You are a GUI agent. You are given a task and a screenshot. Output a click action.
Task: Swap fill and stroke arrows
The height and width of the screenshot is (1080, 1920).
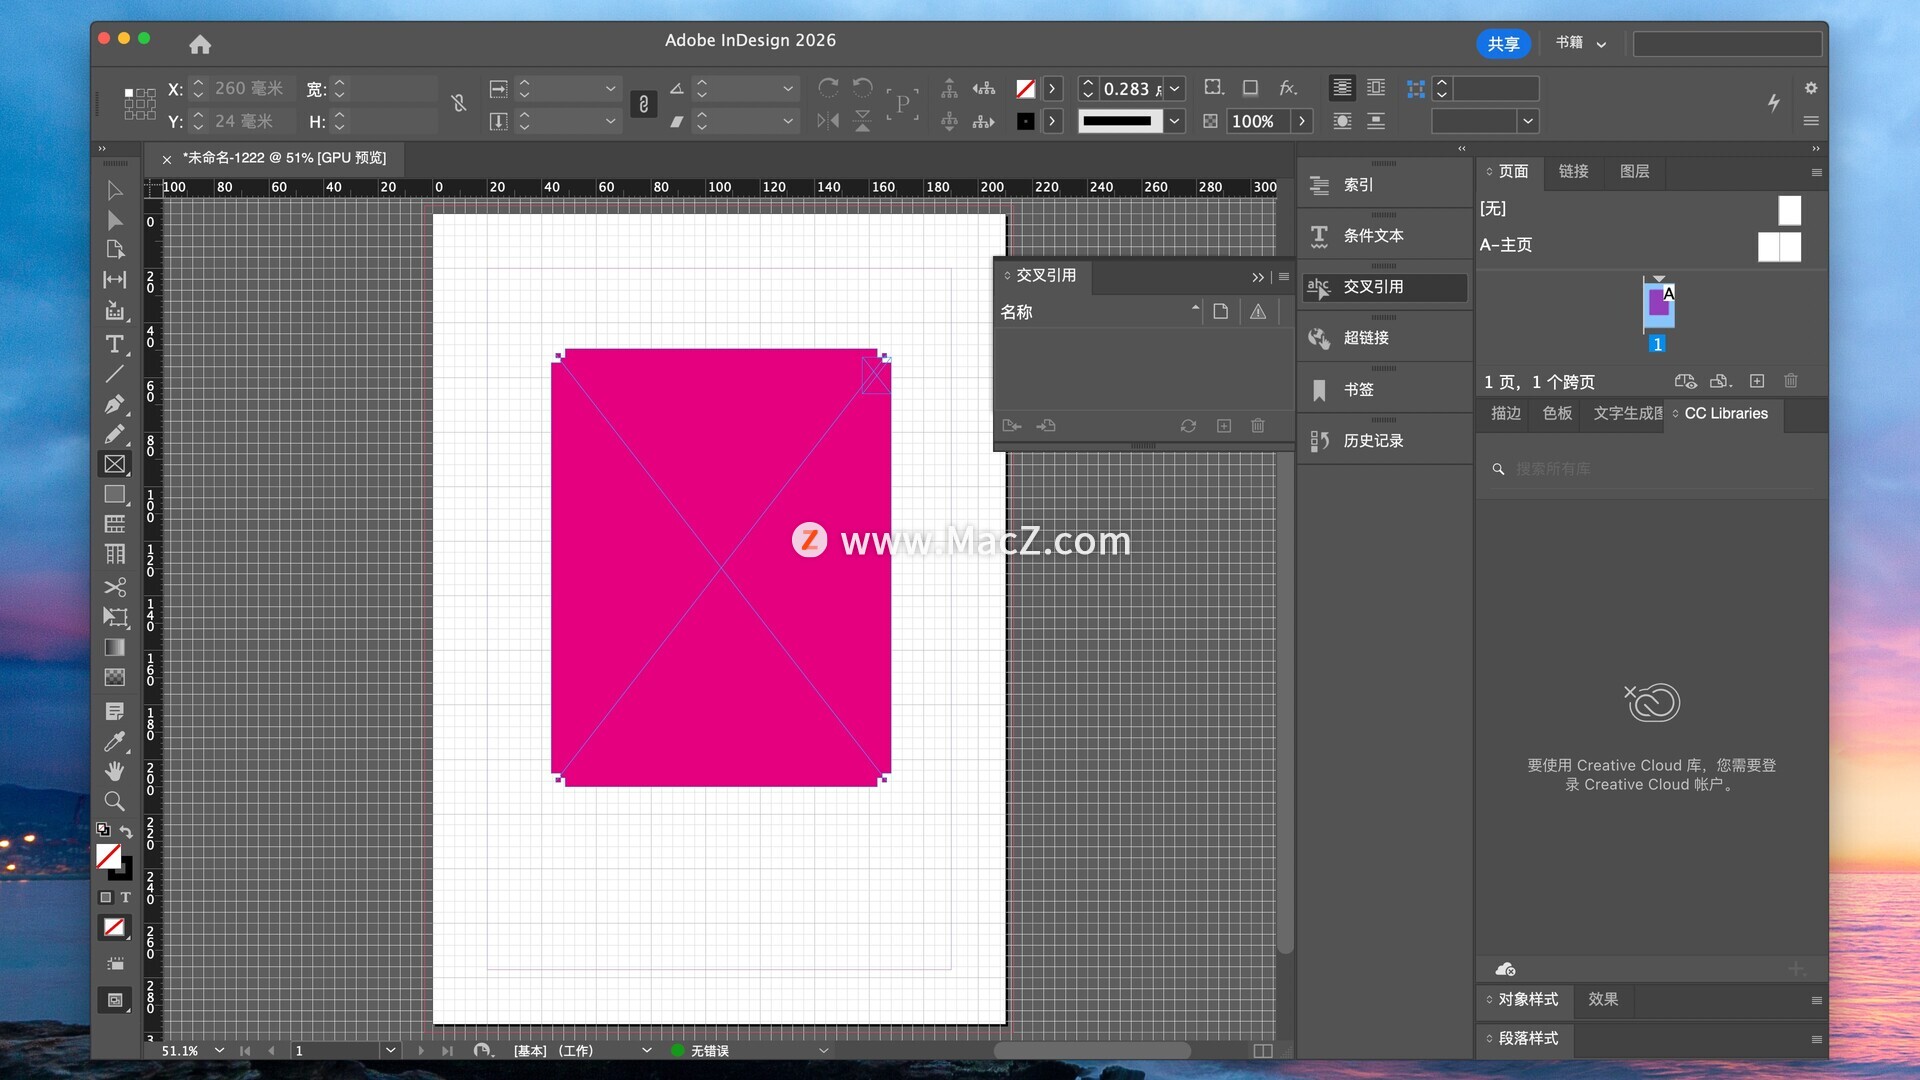click(x=126, y=831)
